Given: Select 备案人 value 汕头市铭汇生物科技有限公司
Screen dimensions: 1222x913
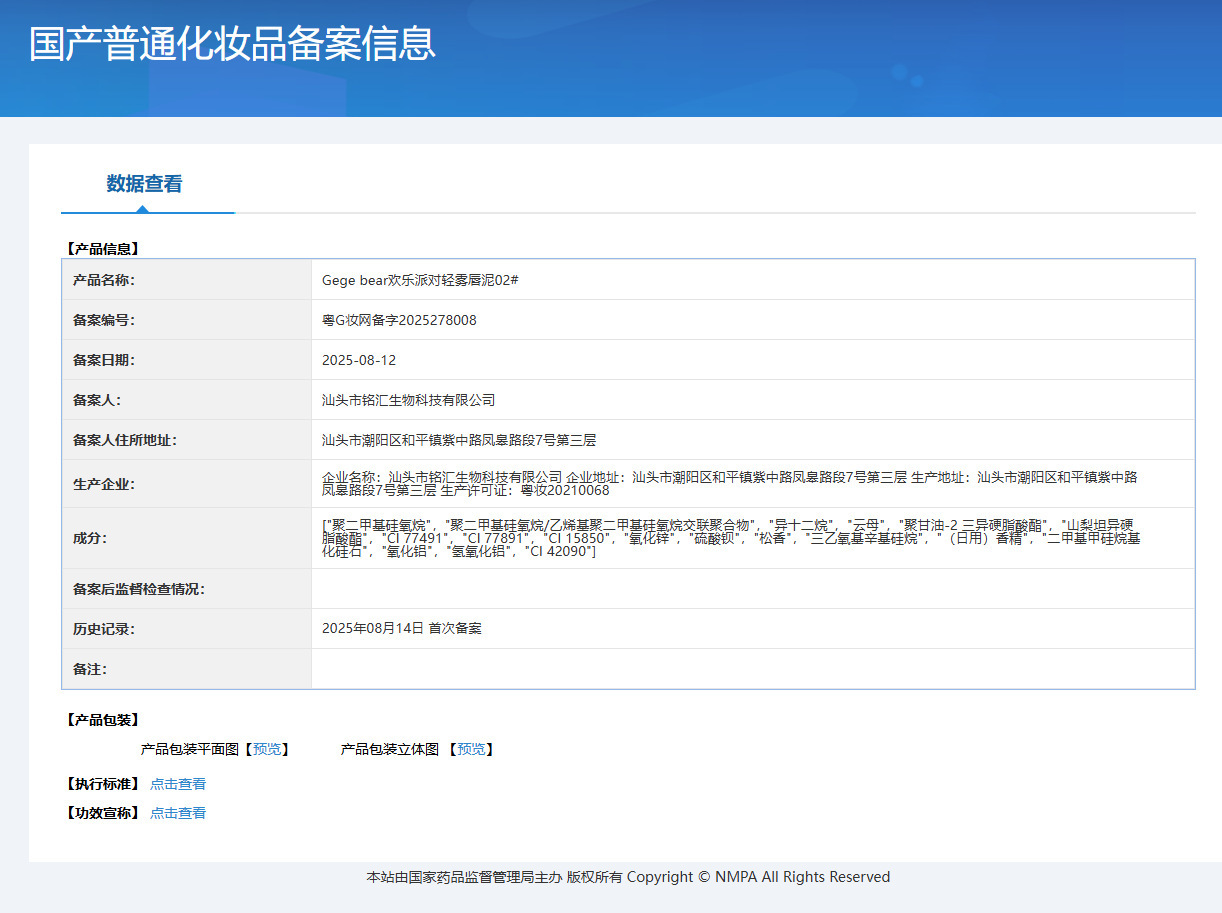Looking at the screenshot, I should tap(408, 400).
